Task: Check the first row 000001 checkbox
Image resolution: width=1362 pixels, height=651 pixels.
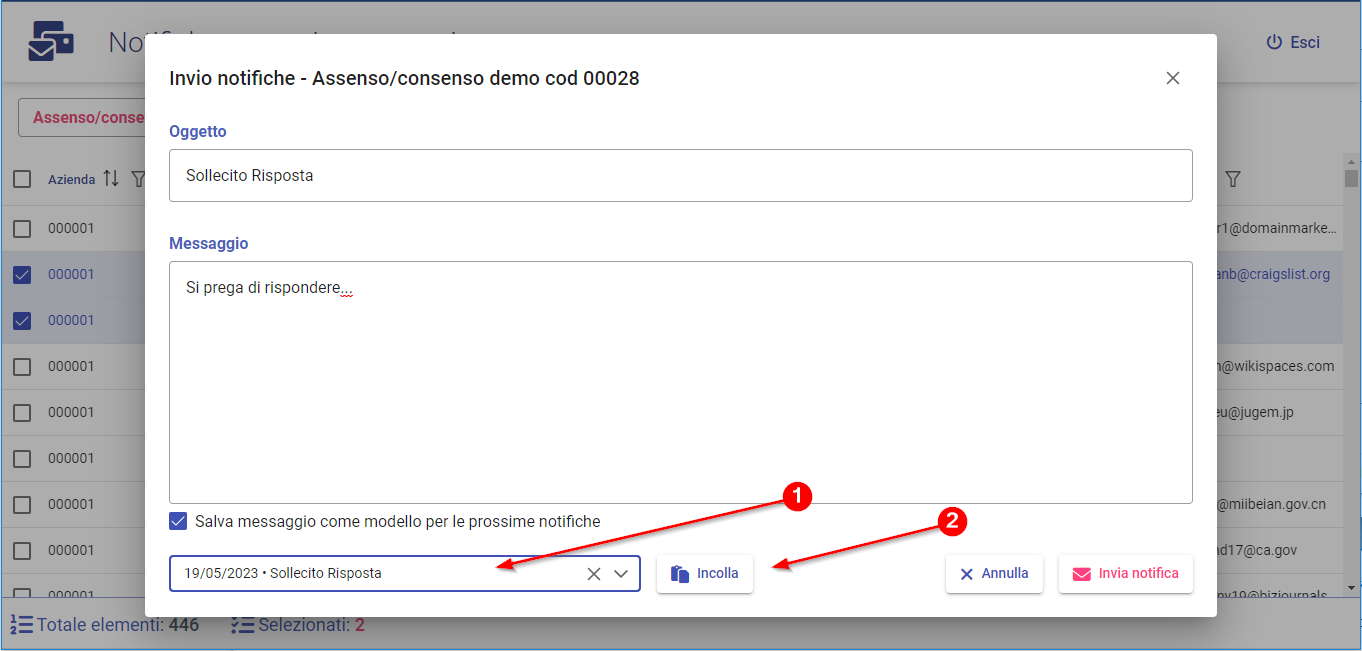Action: tap(22, 229)
